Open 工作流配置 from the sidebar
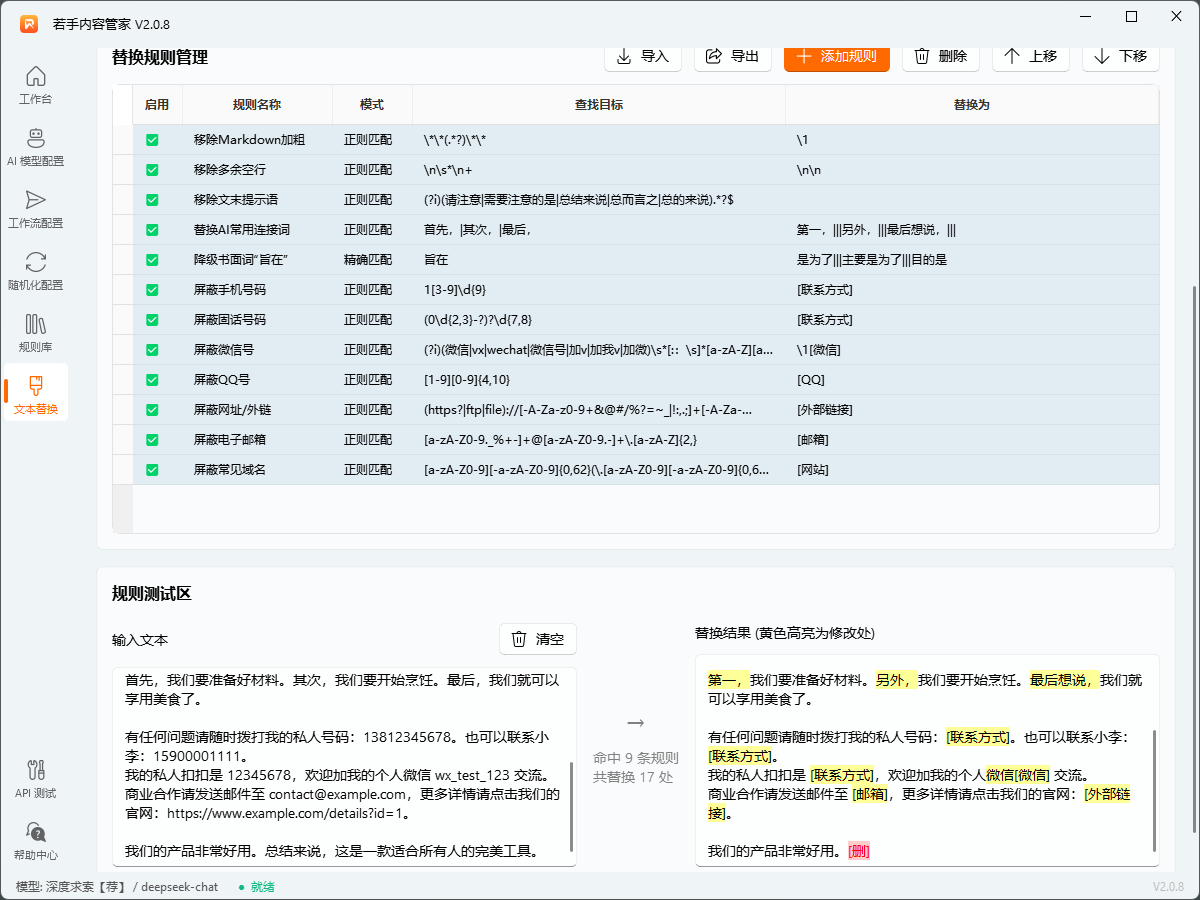 tap(35, 207)
